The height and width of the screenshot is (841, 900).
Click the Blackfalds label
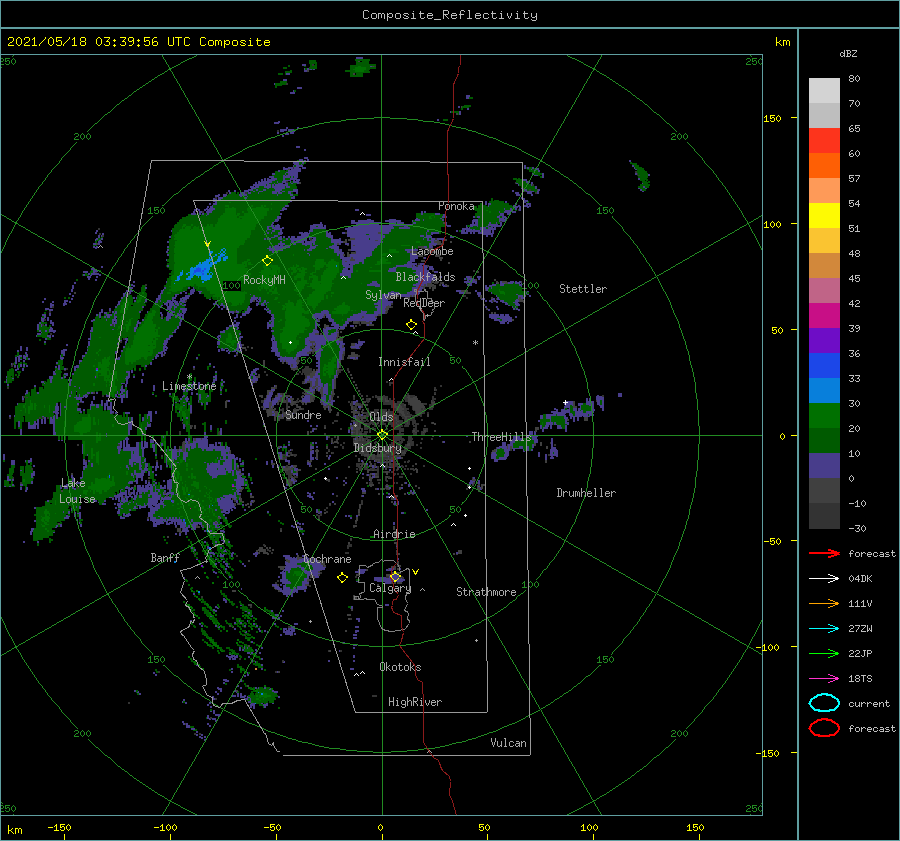[425, 277]
